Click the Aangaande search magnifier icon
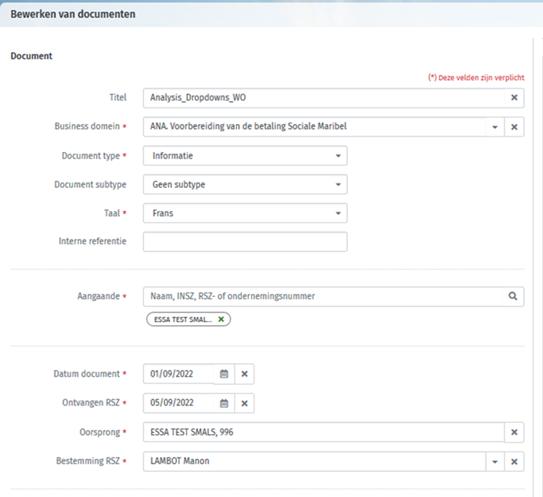The image size is (543, 497). [513, 296]
